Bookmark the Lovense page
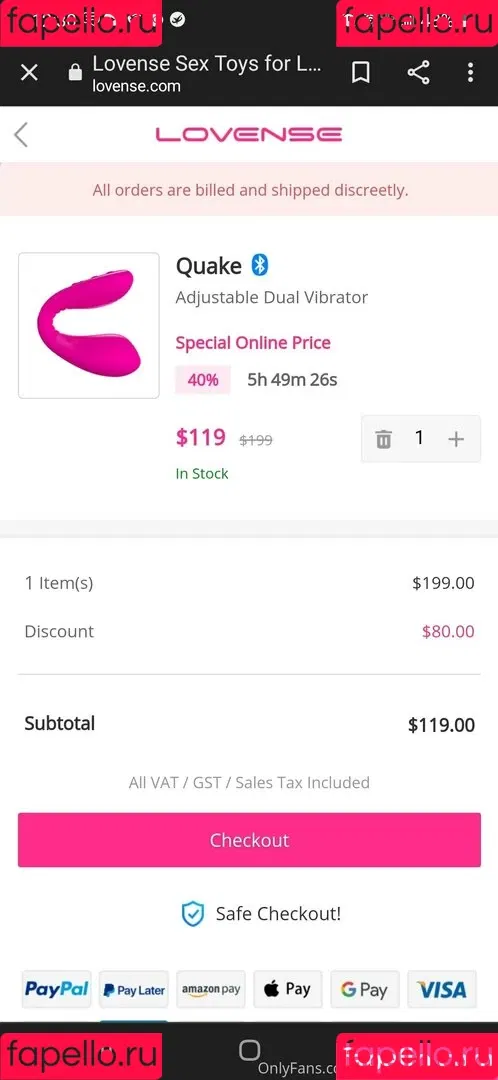The height and width of the screenshot is (1080, 498). point(360,72)
